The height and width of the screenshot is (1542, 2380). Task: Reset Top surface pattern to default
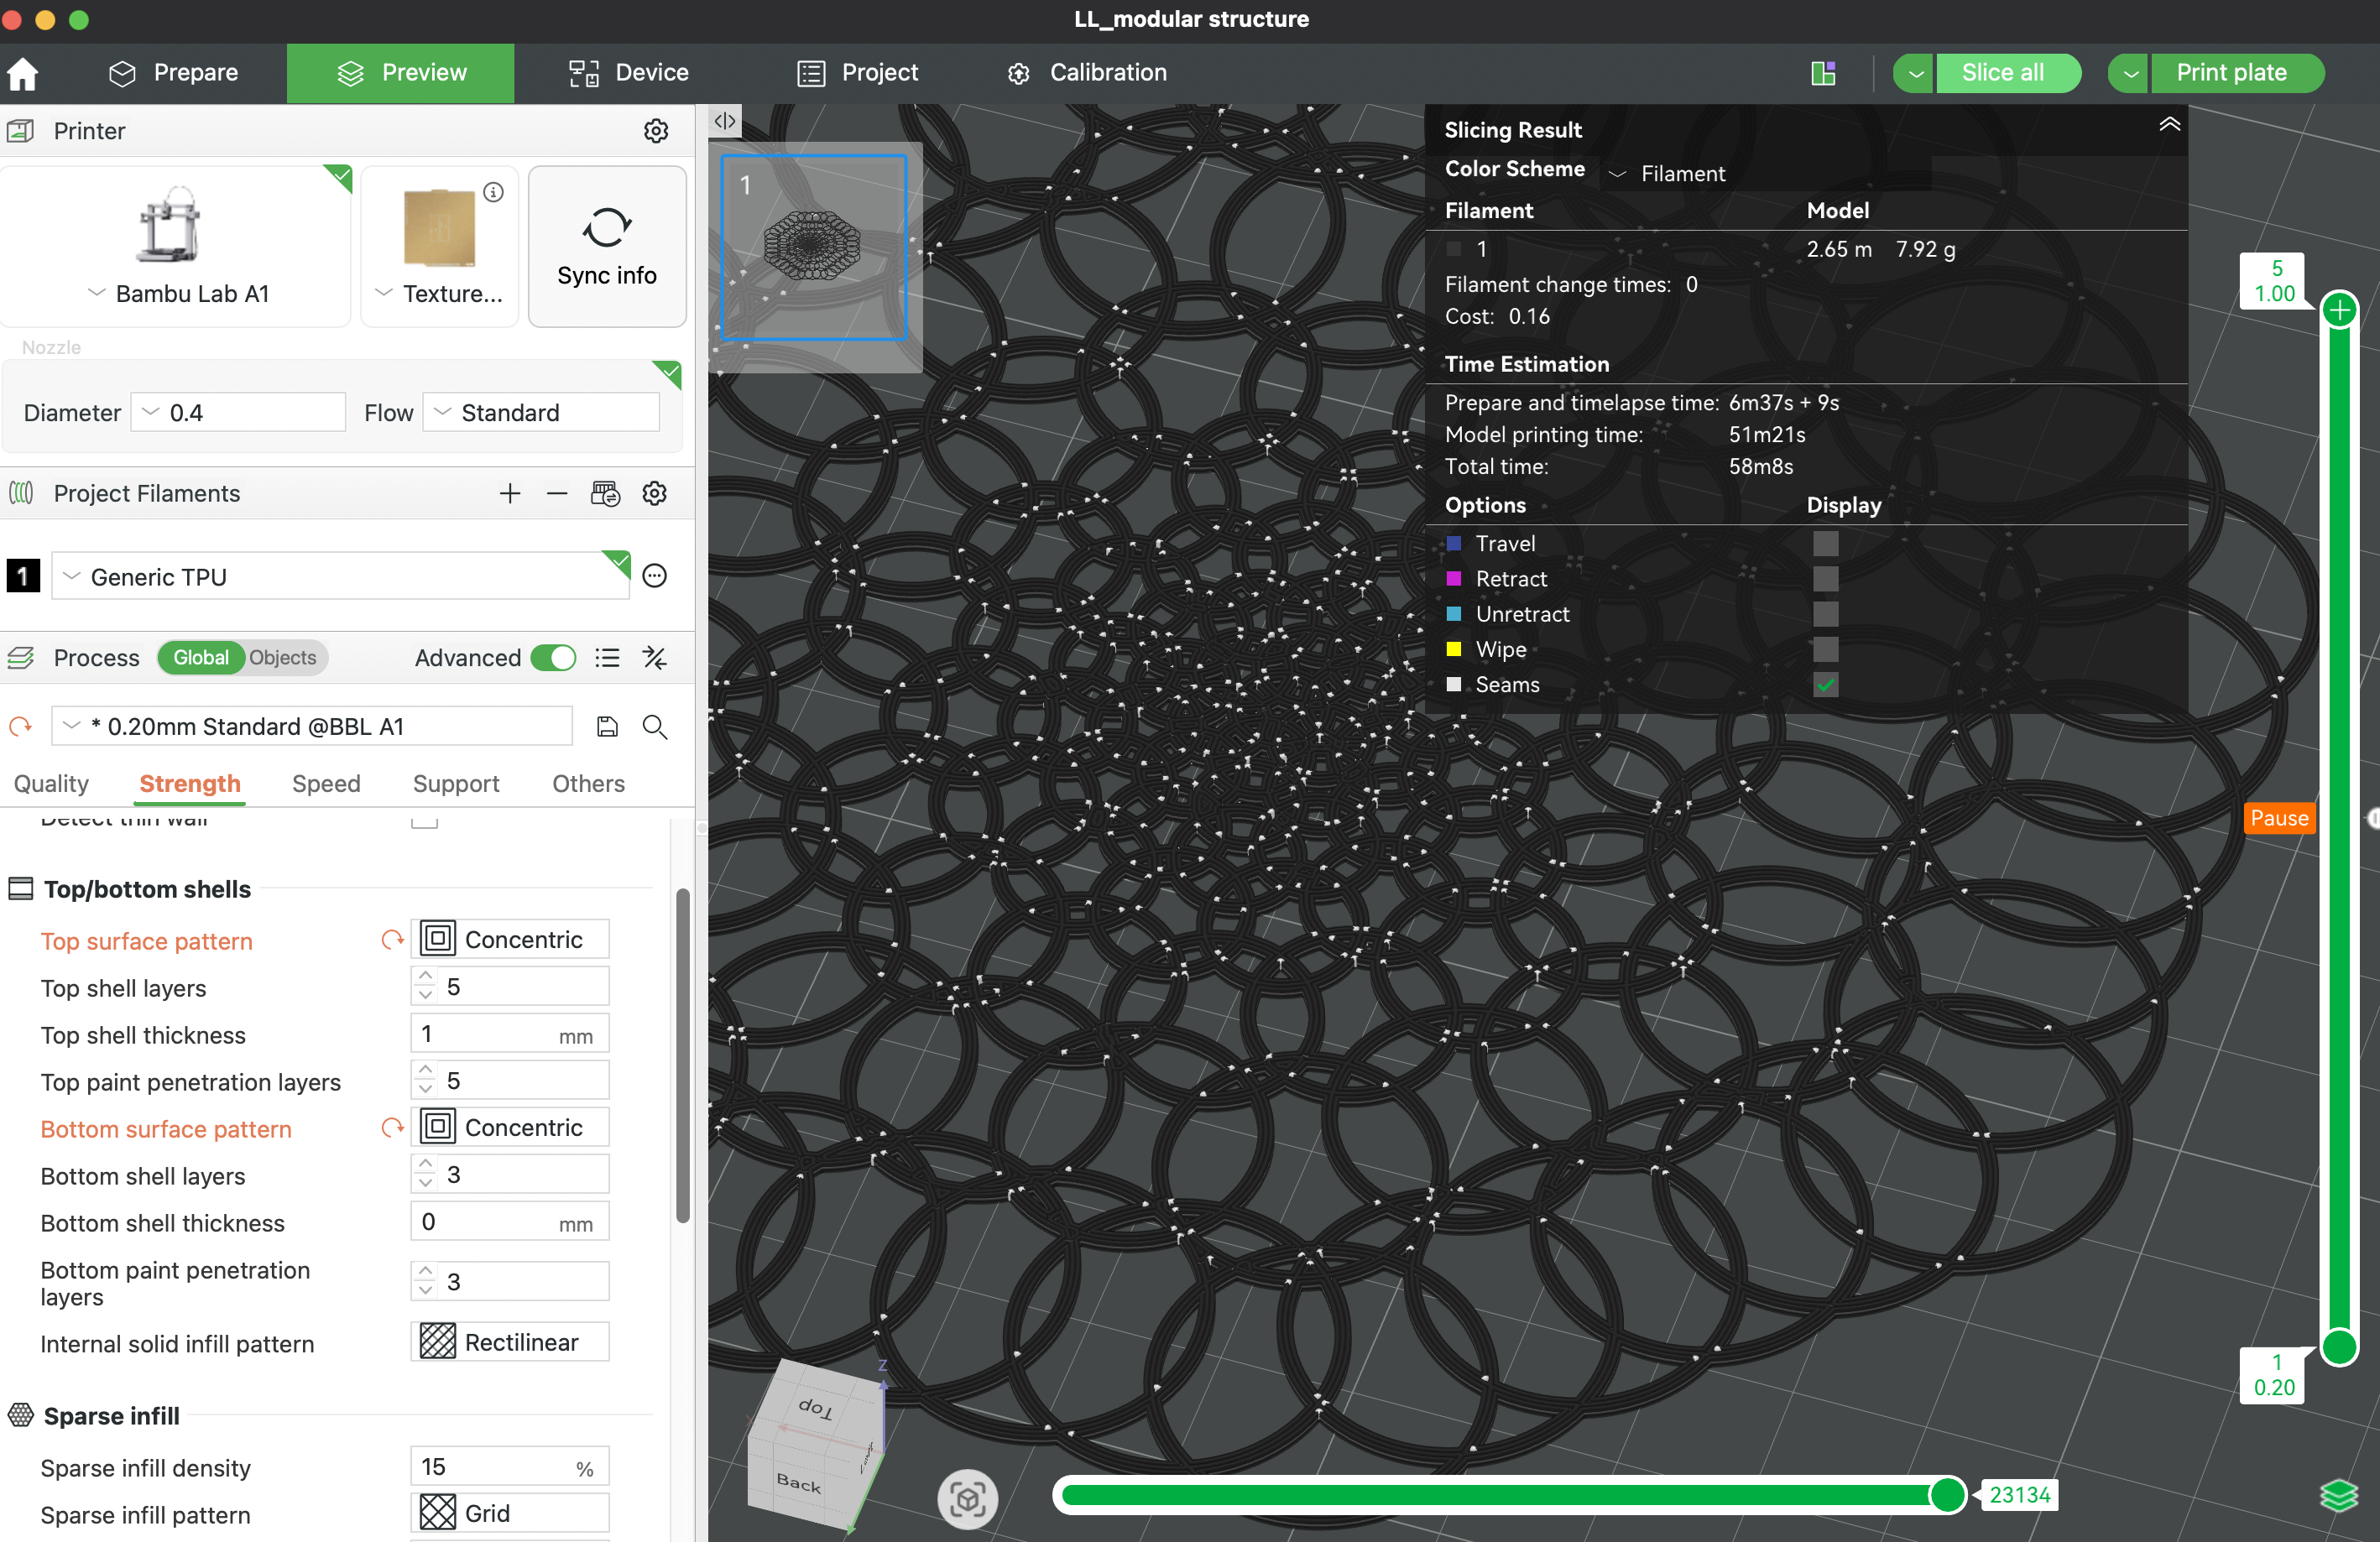(x=392, y=940)
